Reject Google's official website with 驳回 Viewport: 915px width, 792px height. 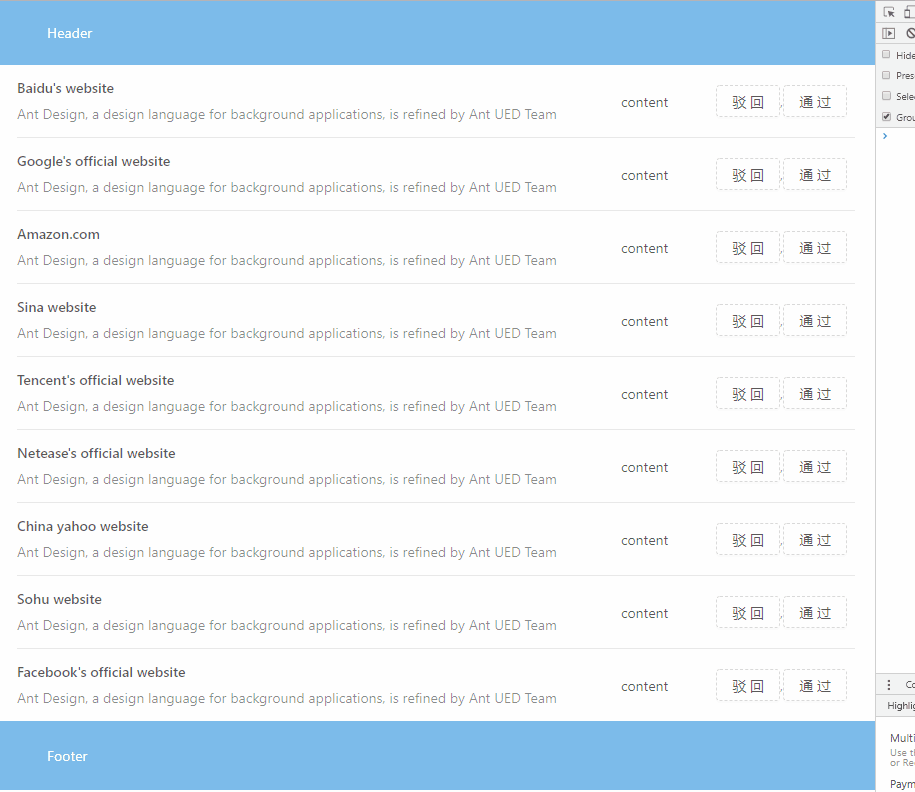pyautogui.click(x=748, y=175)
